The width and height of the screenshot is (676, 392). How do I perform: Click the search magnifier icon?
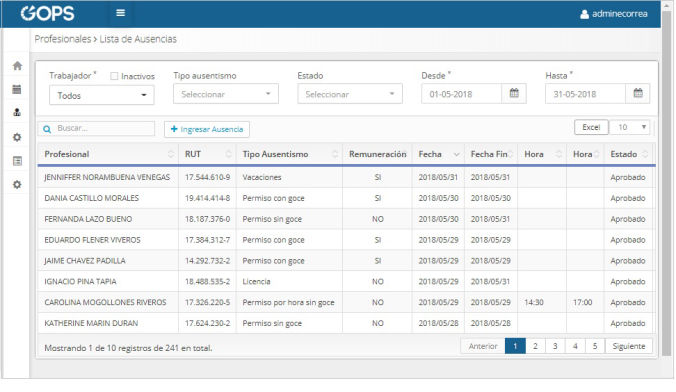click(x=47, y=129)
